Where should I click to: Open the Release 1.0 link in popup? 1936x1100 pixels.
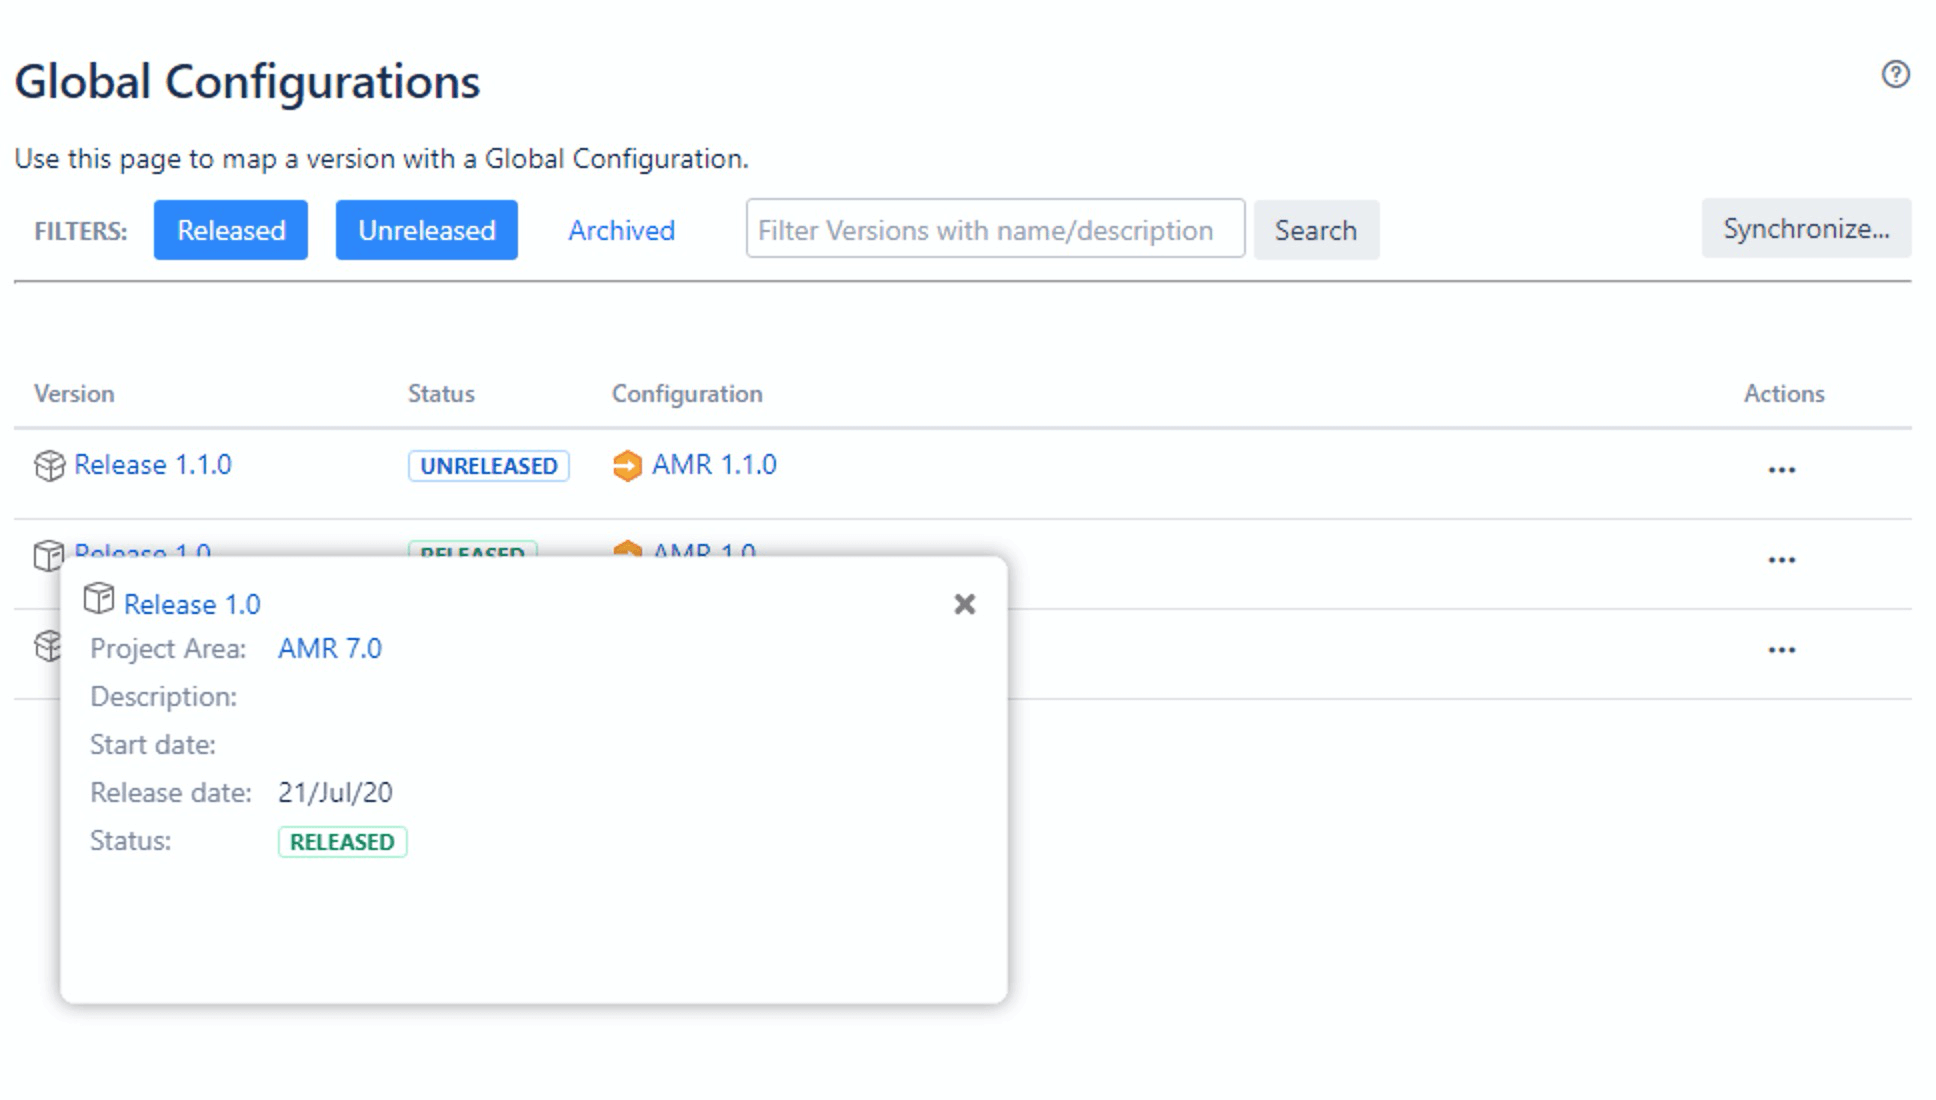192,604
